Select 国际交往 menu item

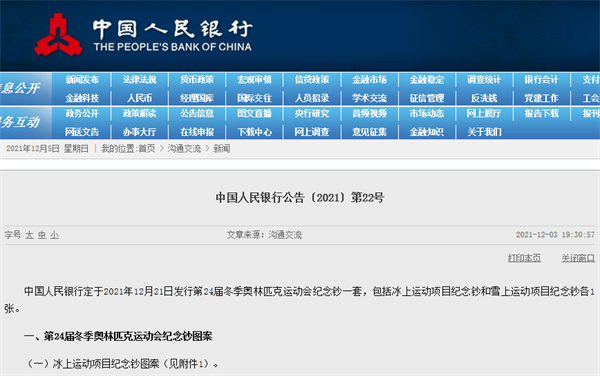[x=254, y=98]
